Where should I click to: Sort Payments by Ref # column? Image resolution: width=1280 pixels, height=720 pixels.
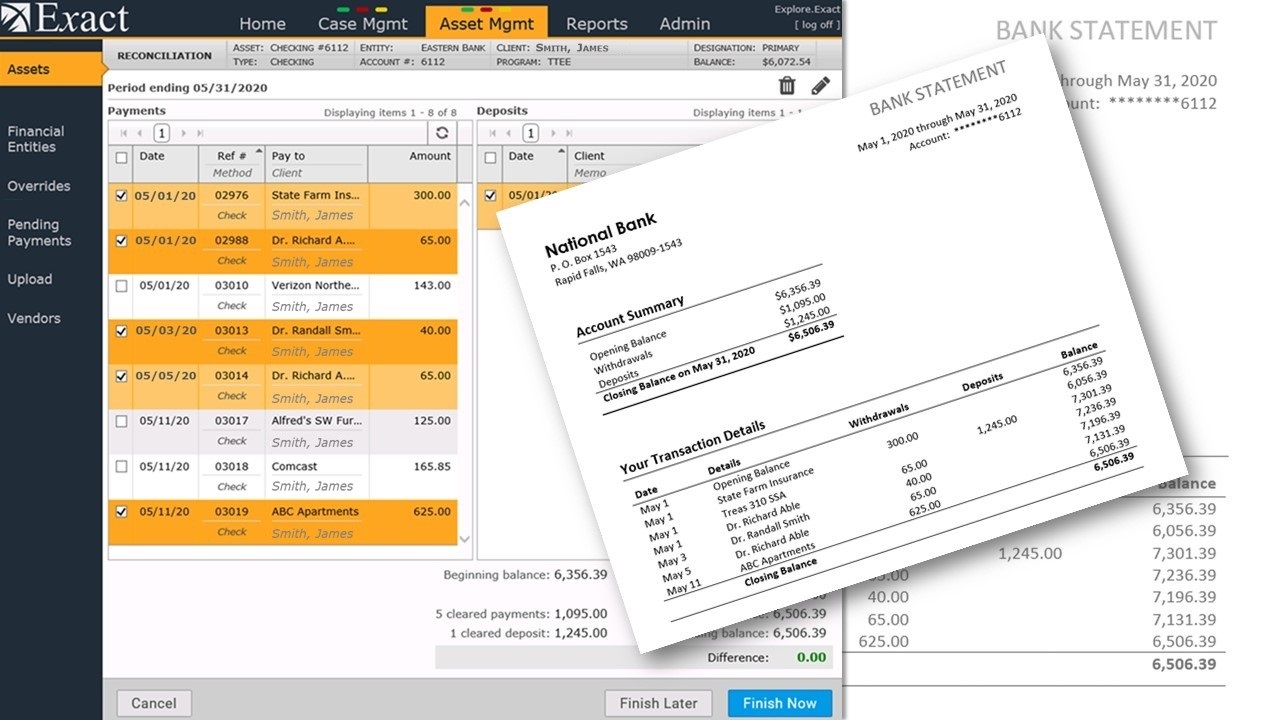tap(232, 156)
